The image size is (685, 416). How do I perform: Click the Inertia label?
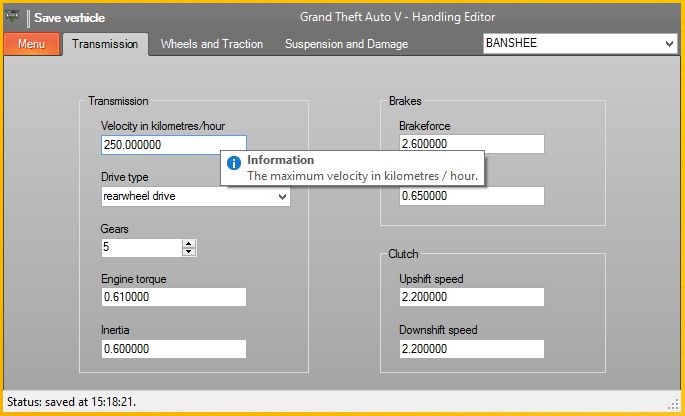coord(115,330)
